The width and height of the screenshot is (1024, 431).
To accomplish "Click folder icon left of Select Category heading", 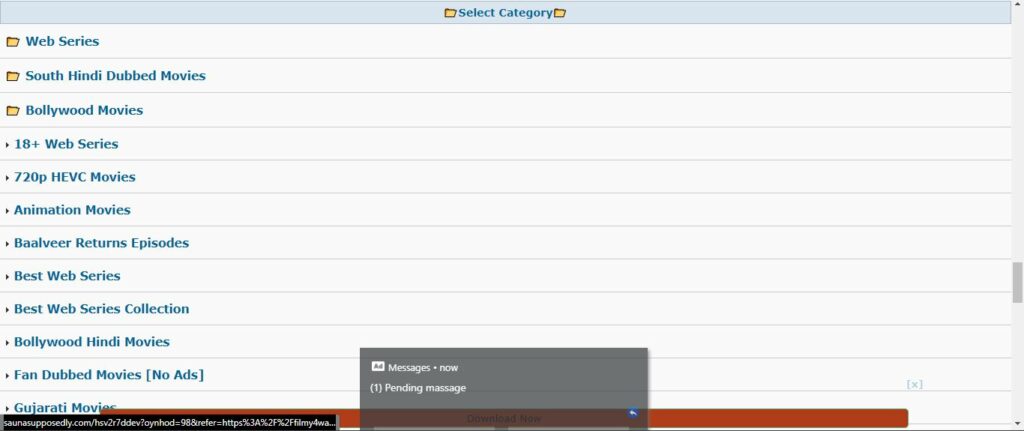I will tap(451, 13).
